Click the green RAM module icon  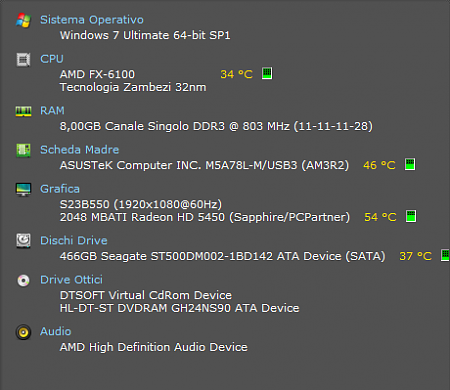tap(23, 111)
